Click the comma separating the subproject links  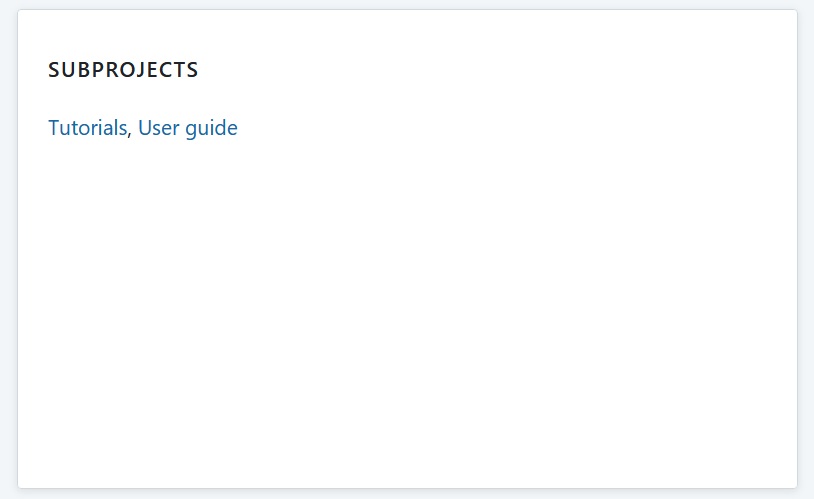(x=130, y=134)
